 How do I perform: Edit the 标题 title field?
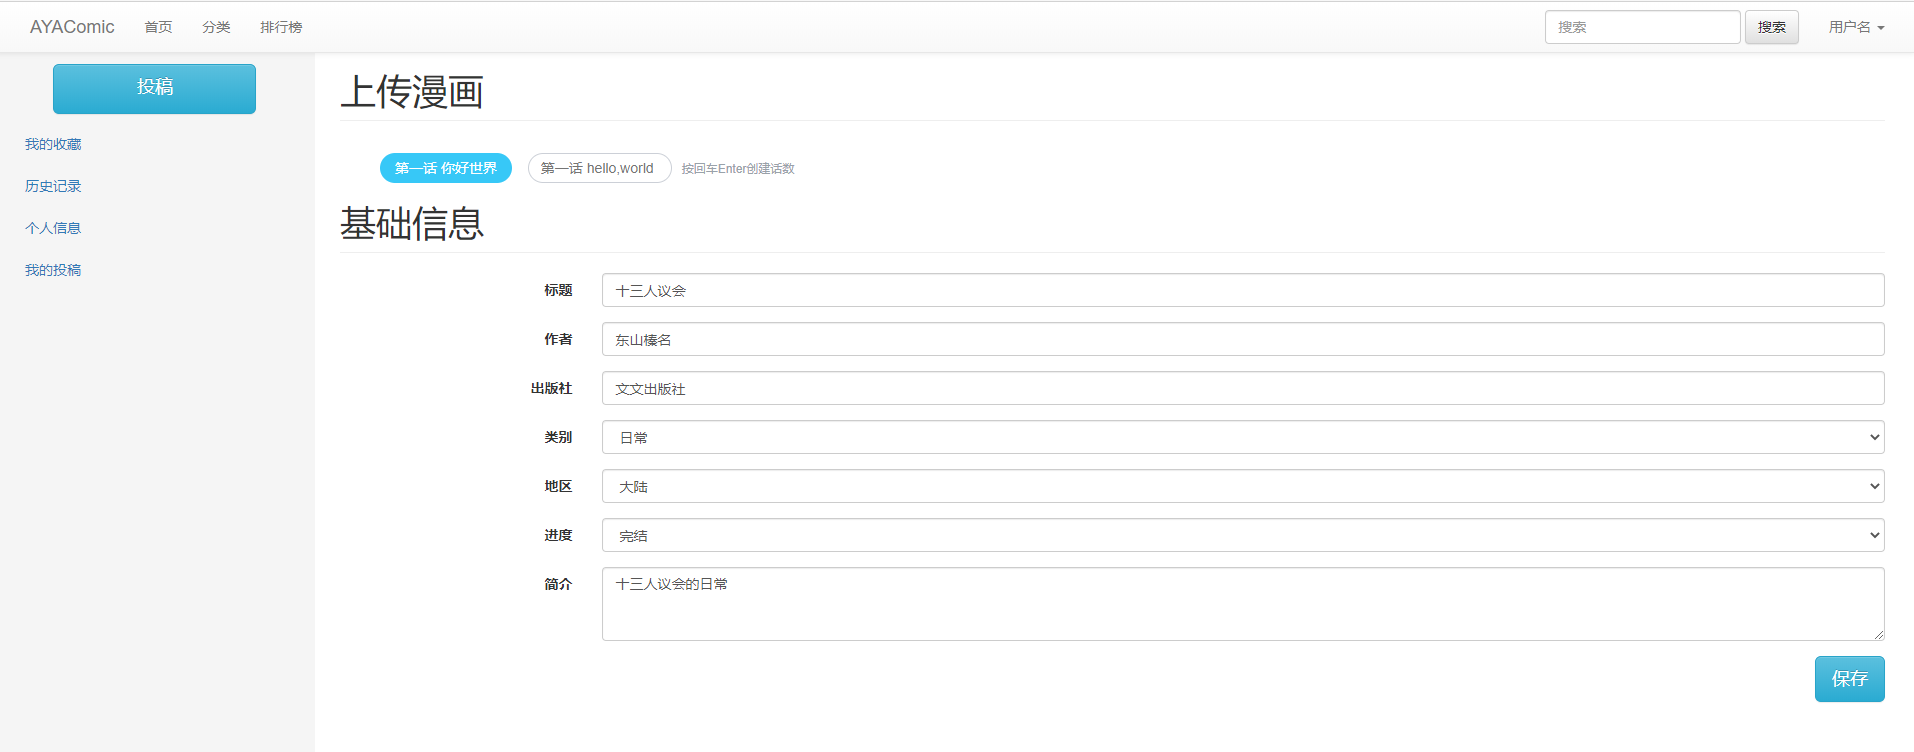(x=1242, y=290)
